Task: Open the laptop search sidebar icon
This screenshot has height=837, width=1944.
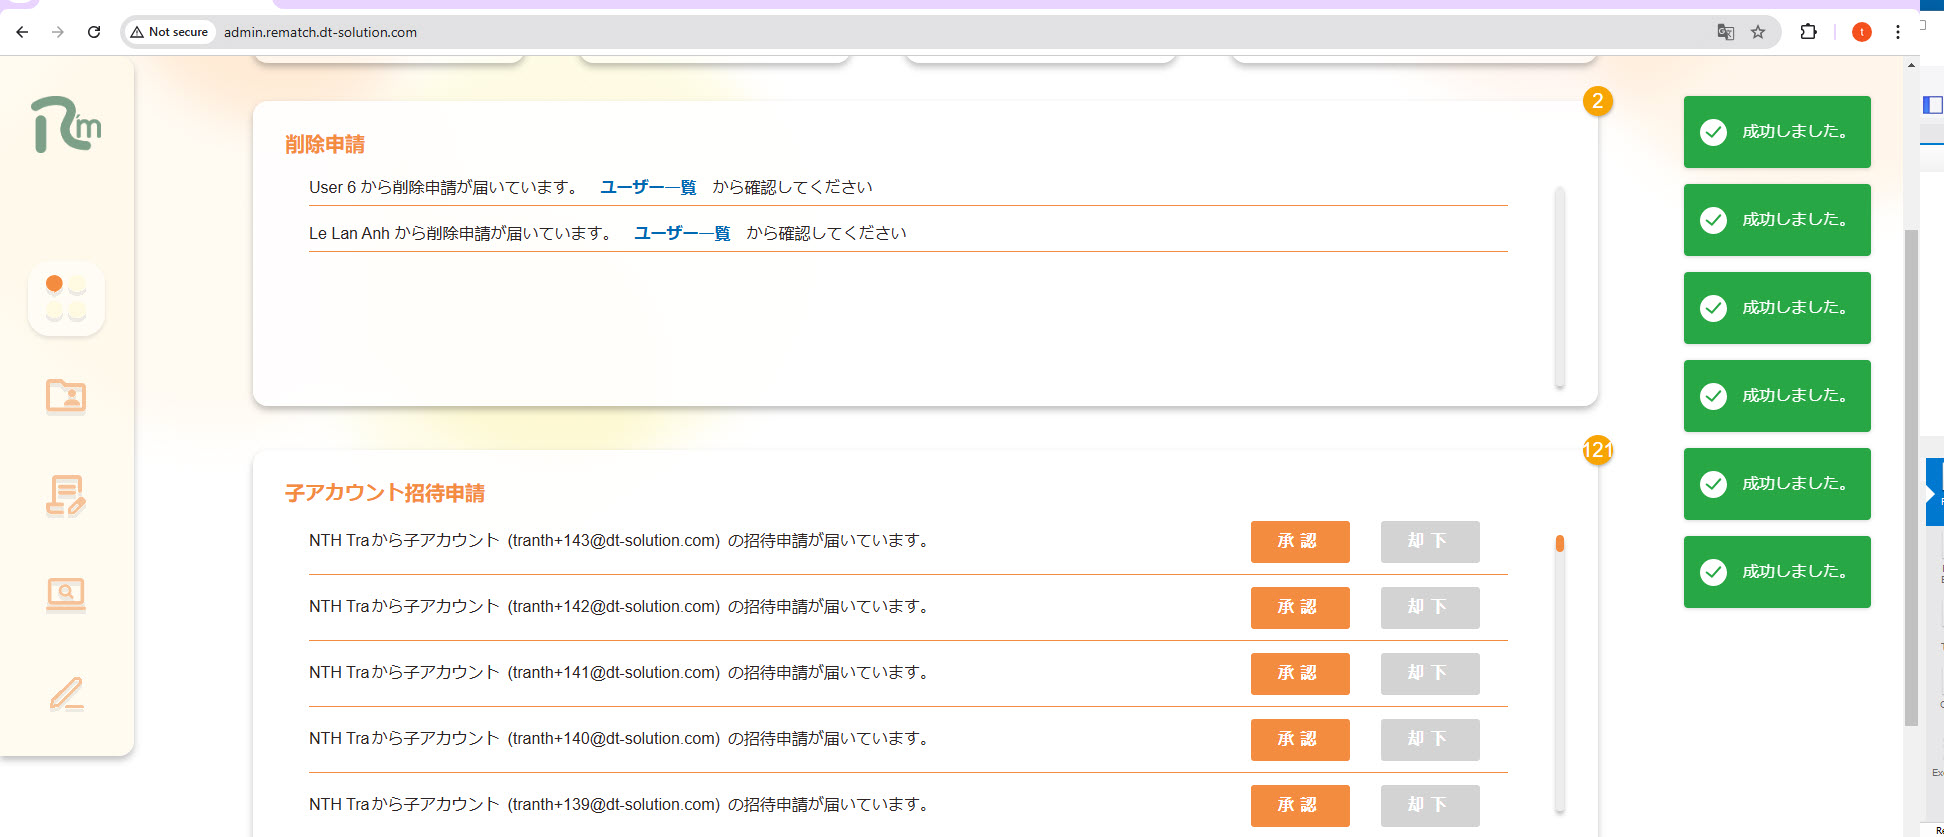Action: [x=66, y=594]
